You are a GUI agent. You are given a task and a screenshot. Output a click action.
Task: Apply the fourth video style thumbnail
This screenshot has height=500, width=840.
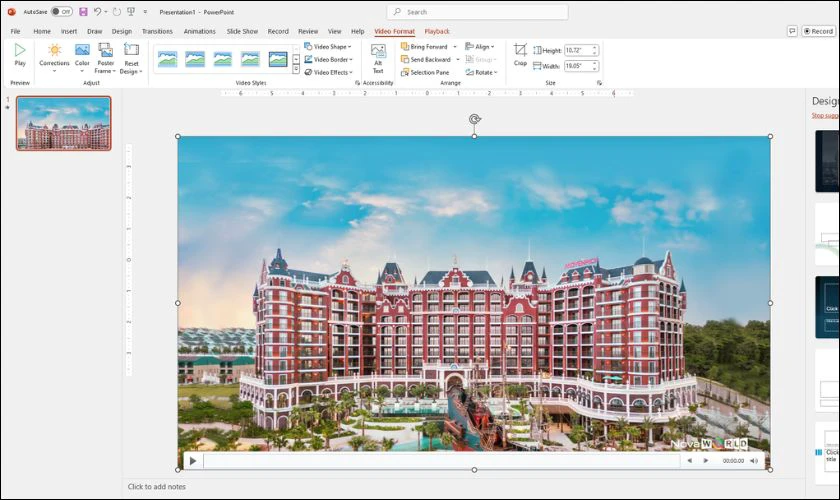click(250, 59)
